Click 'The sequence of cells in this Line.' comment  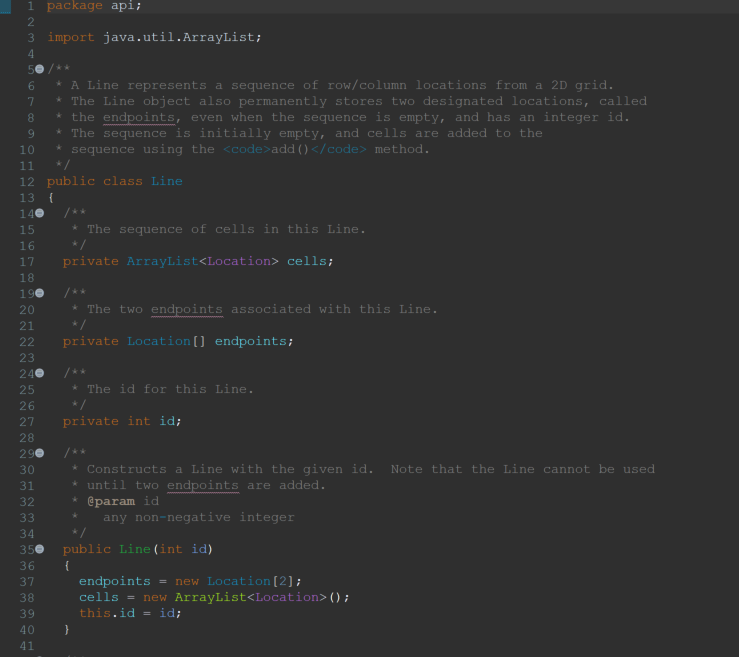(x=226, y=230)
